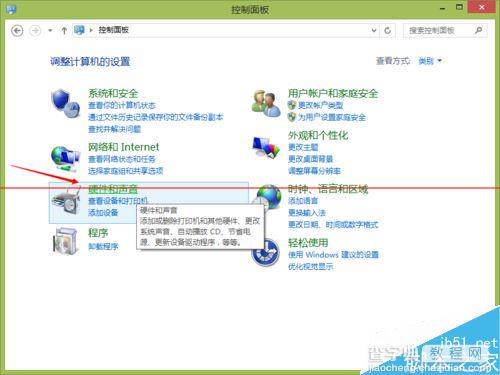Click the Hardware and Sound printer icon

pos(66,200)
